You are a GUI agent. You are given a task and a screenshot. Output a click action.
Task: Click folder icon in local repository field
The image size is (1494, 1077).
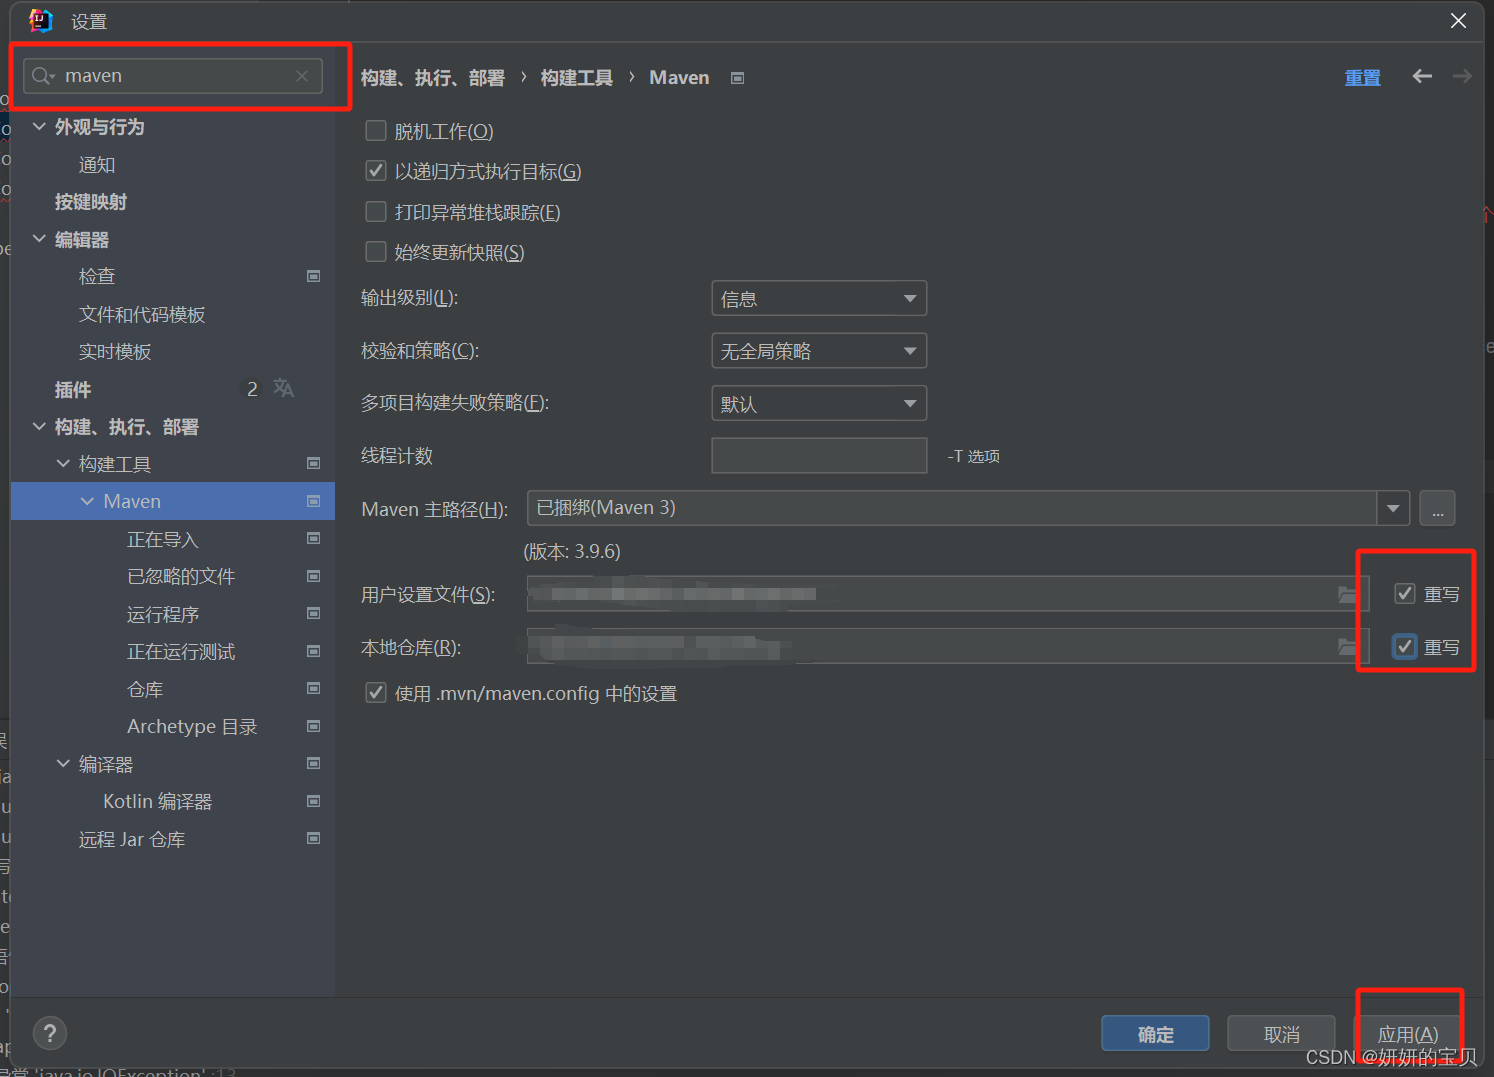pyautogui.click(x=1347, y=647)
